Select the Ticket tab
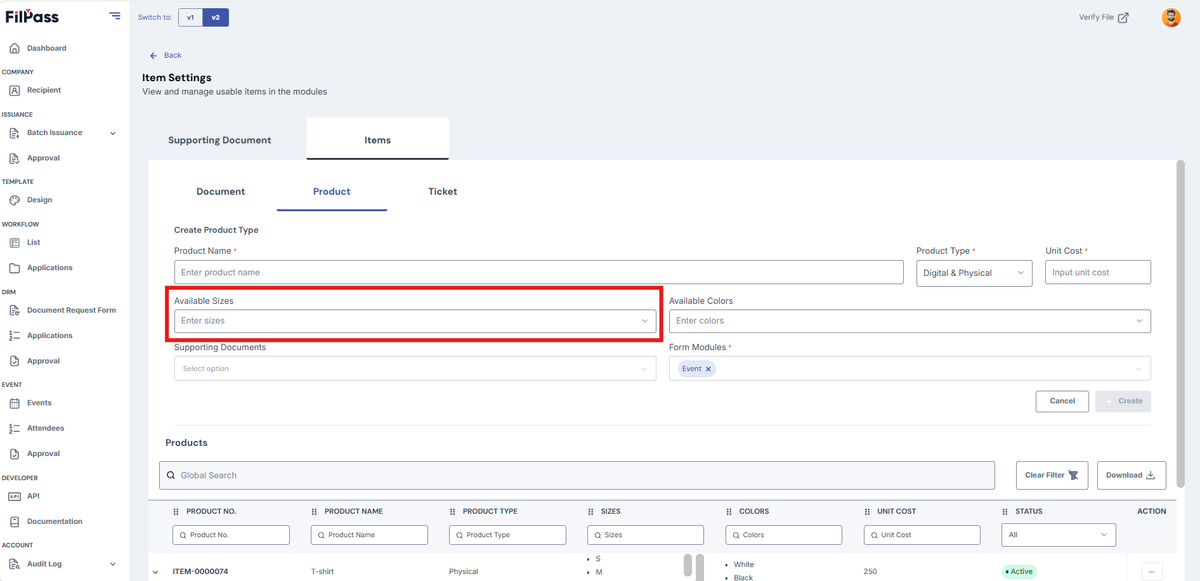This screenshot has width=1200, height=581. click(443, 191)
